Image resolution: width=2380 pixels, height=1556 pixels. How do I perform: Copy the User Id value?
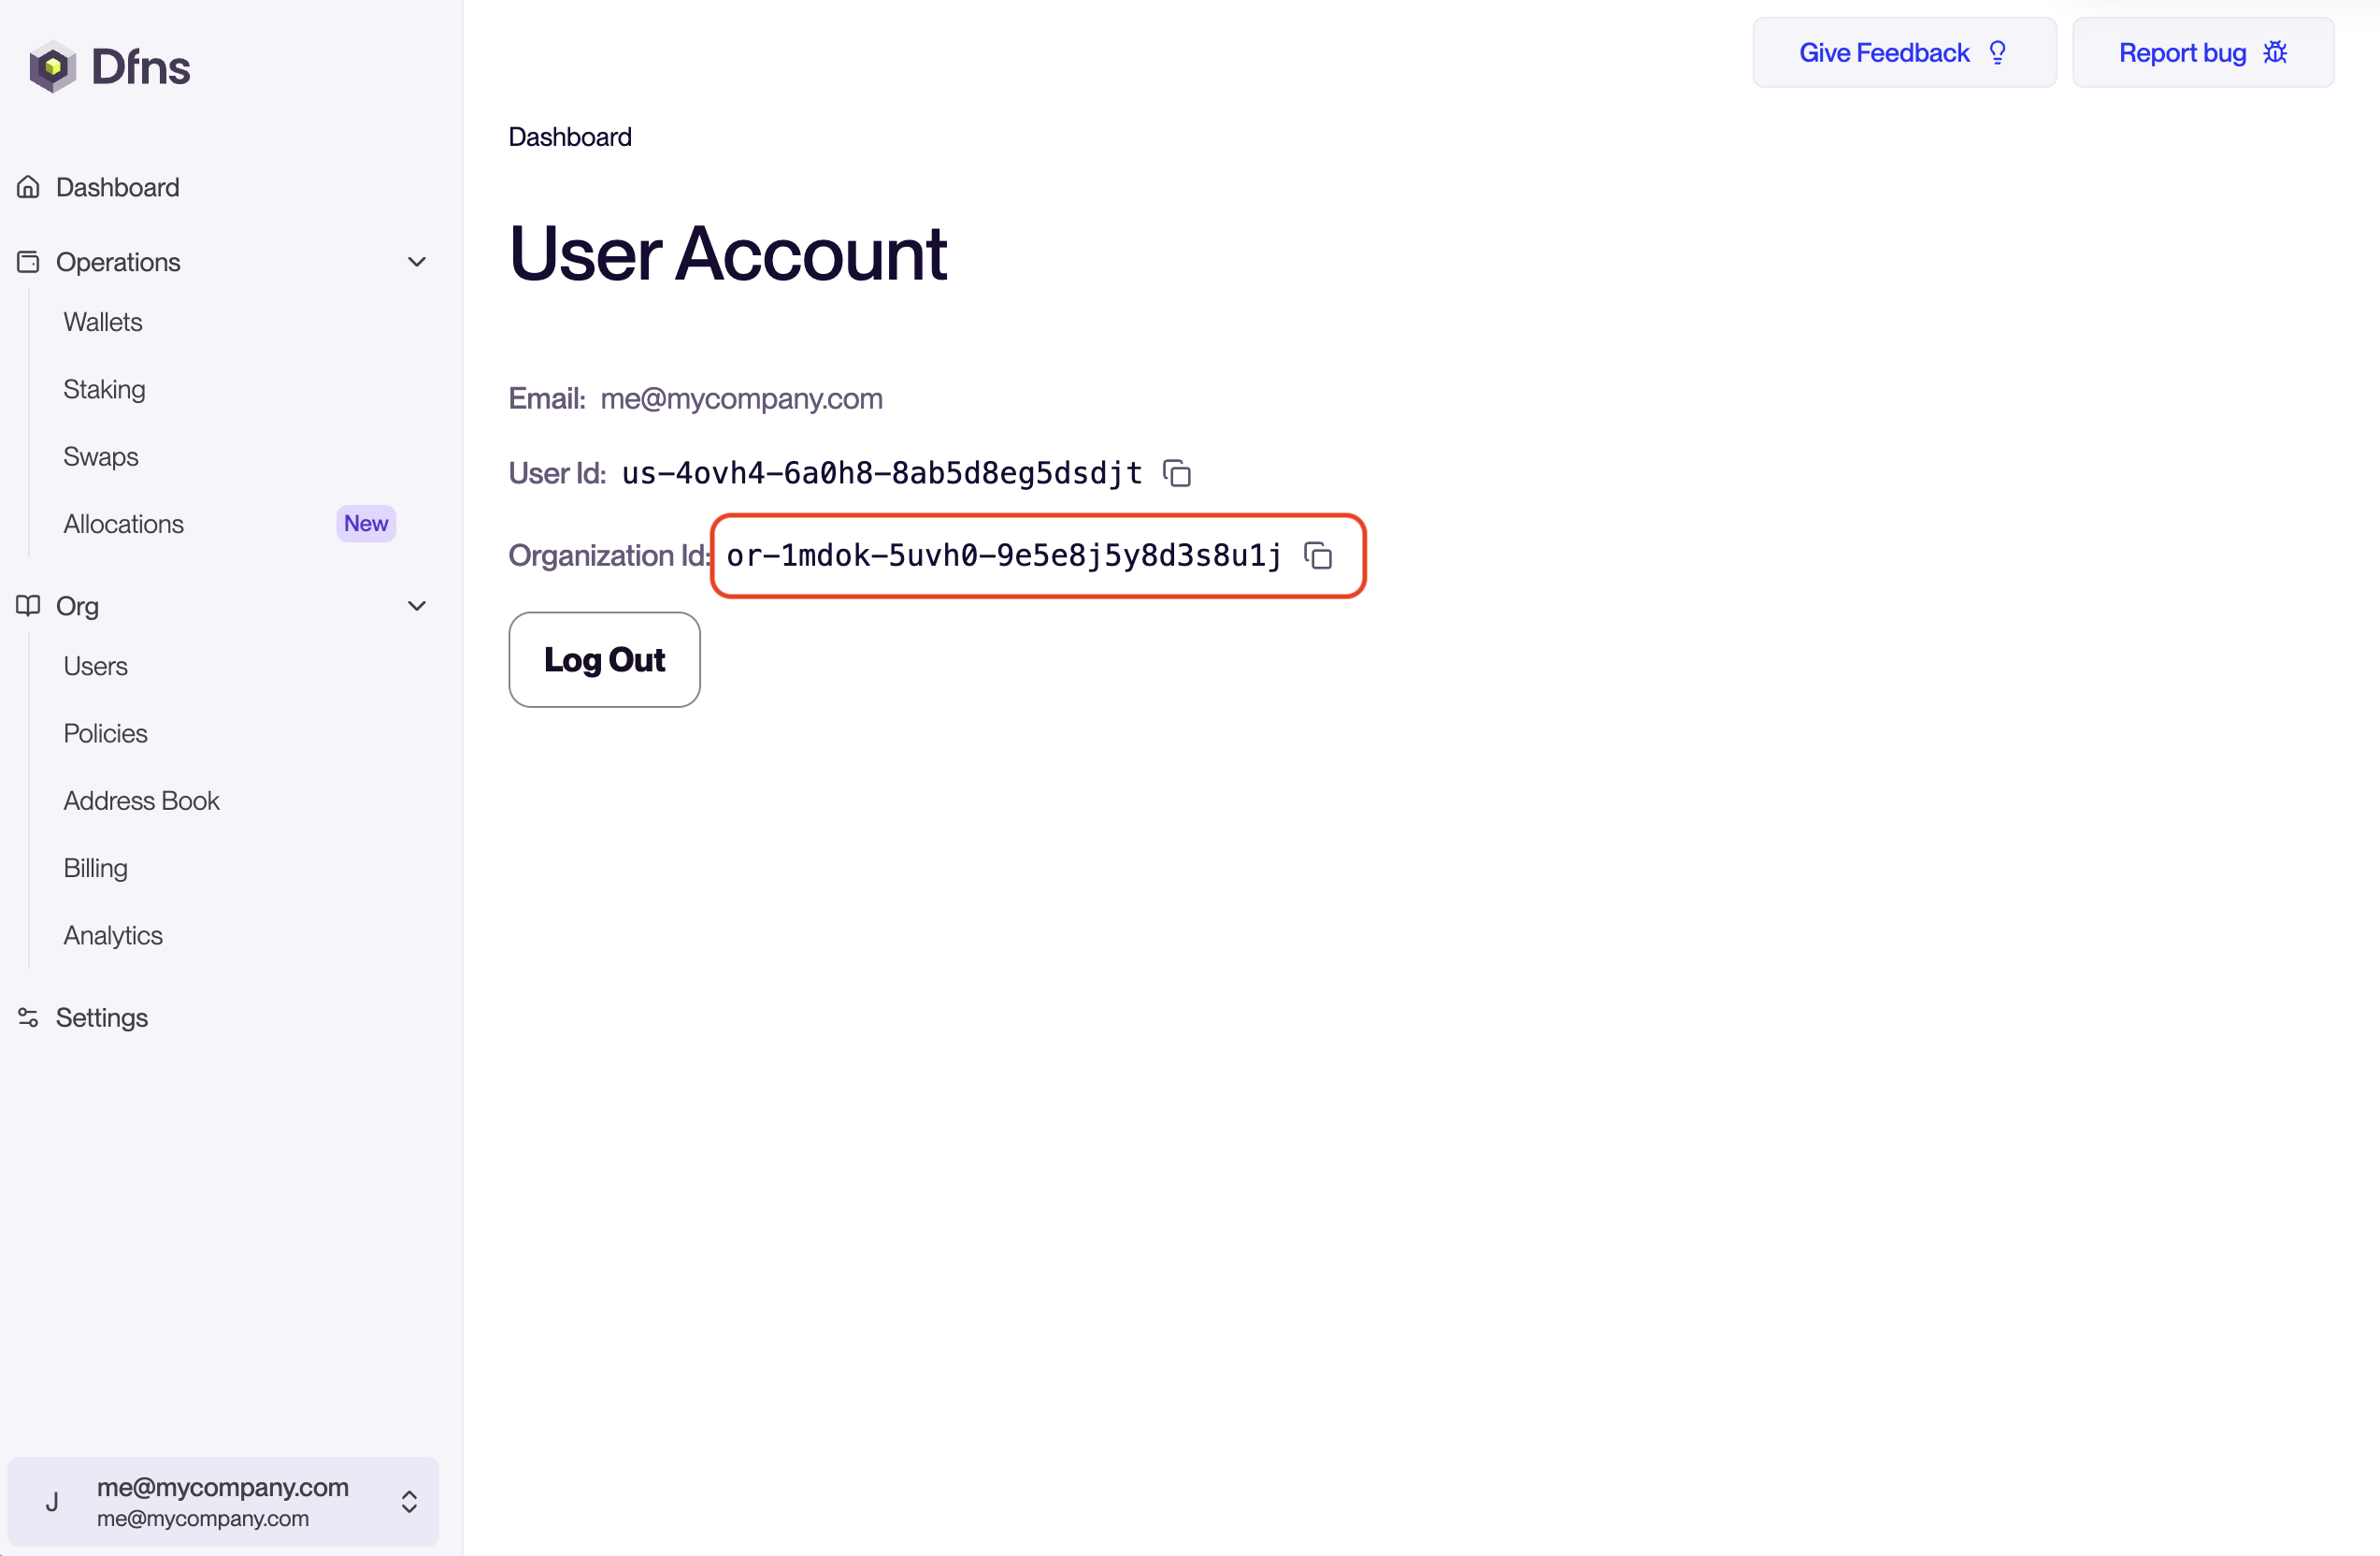pyautogui.click(x=1177, y=473)
